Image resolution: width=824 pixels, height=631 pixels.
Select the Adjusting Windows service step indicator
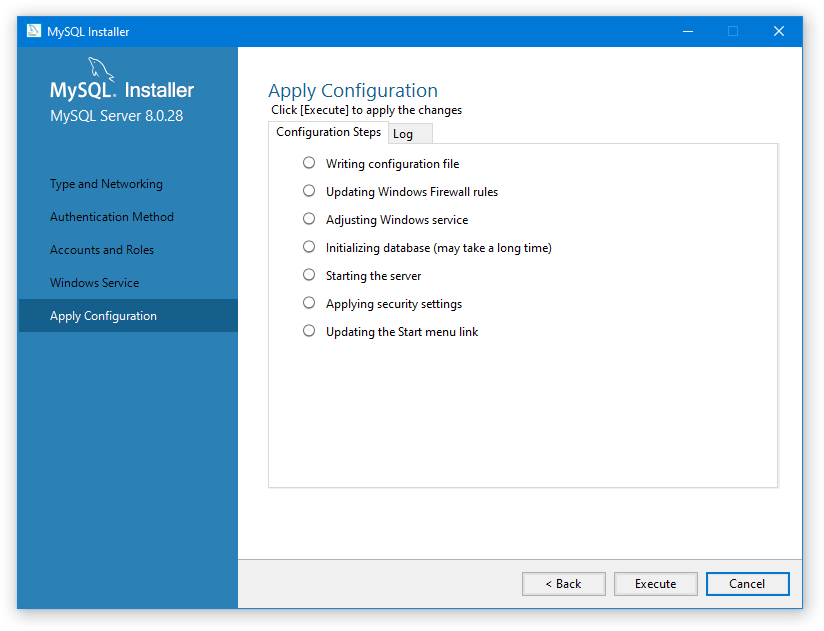pyautogui.click(x=309, y=219)
